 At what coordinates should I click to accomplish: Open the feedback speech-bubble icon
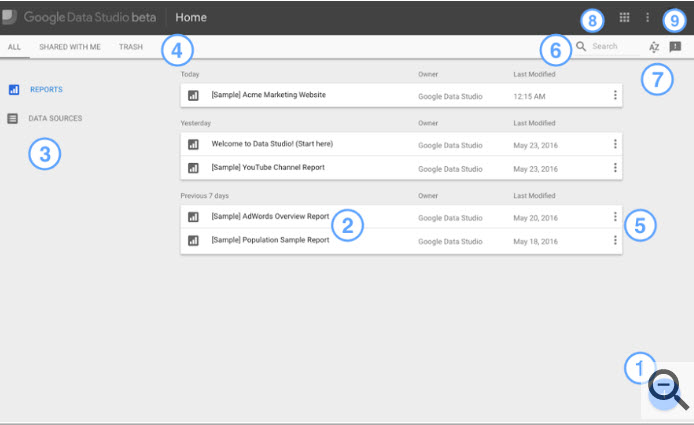click(675, 46)
